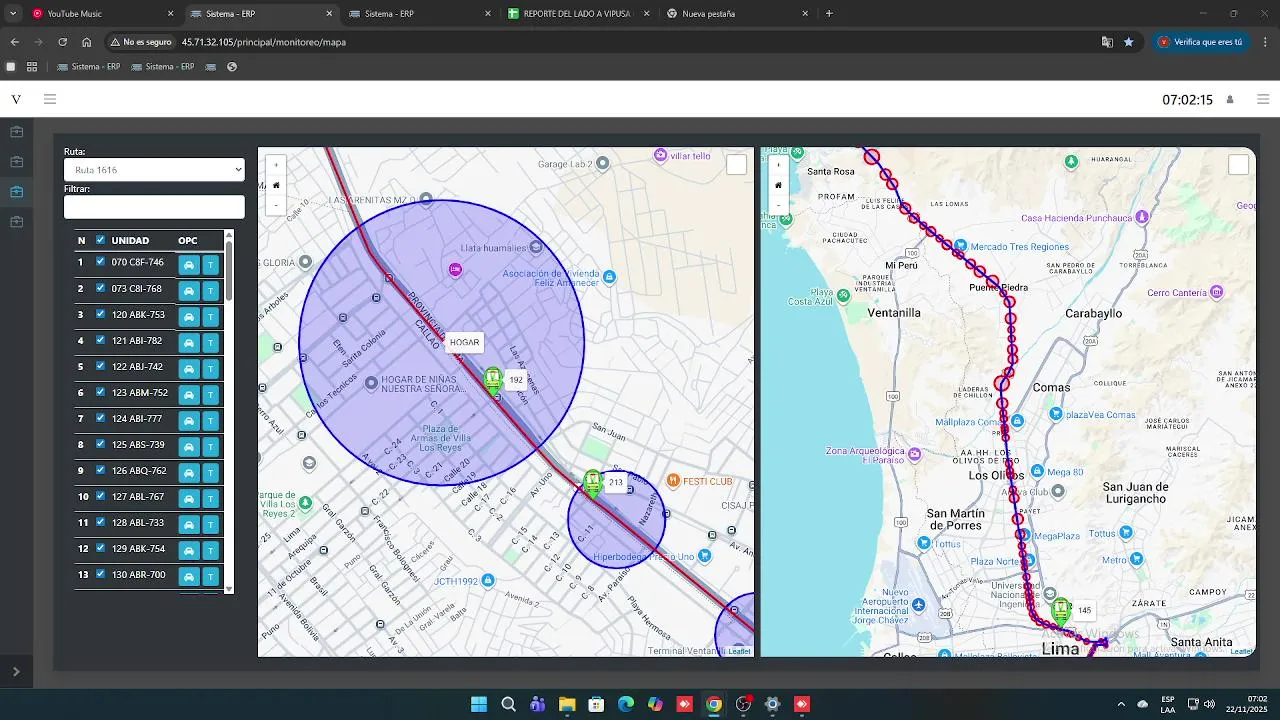Screen dimensions: 1280x720
Task: Click the hamburger menu next to V logo
Action: [x=50, y=99]
